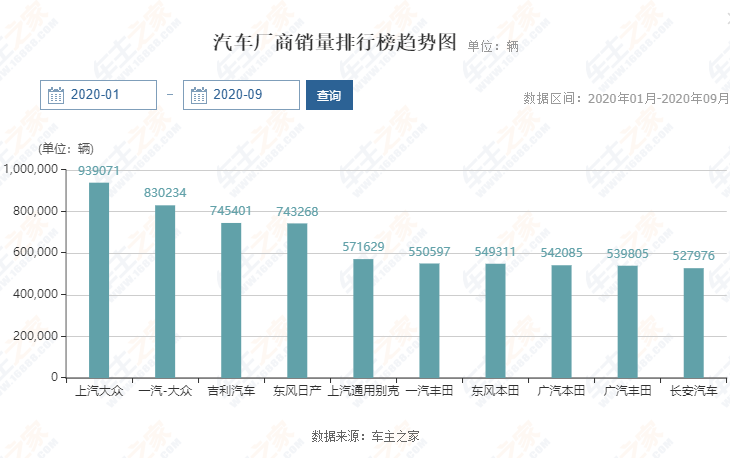
Task: Click the 上汽大众 axis label
Action: (x=99, y=391)
